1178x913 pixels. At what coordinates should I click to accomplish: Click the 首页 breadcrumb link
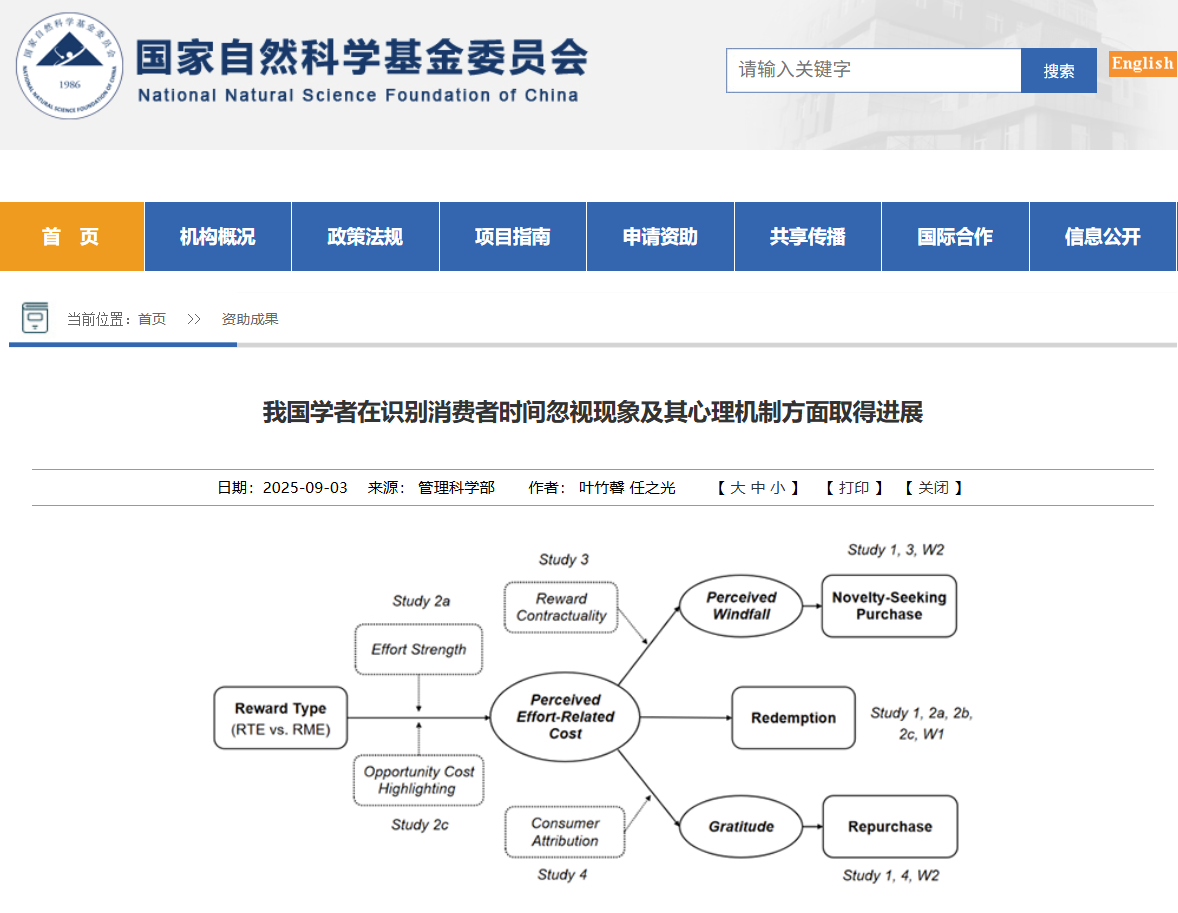tap(152, 319)
